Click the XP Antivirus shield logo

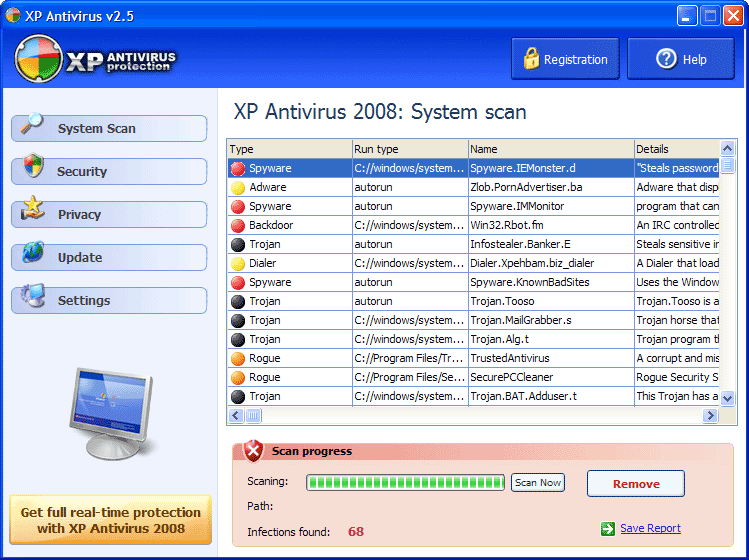click(39, 59)
